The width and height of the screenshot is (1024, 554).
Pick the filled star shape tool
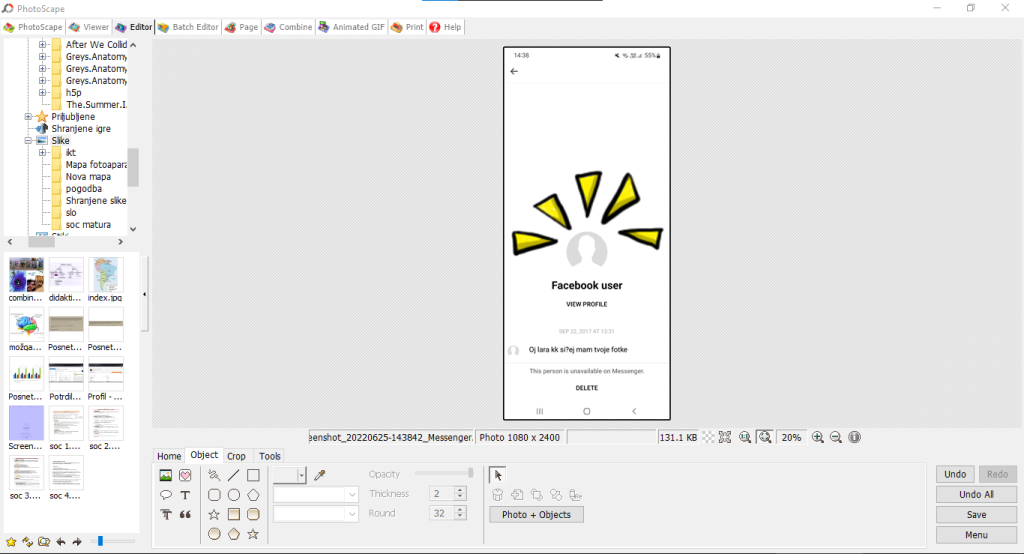(253, 534)
